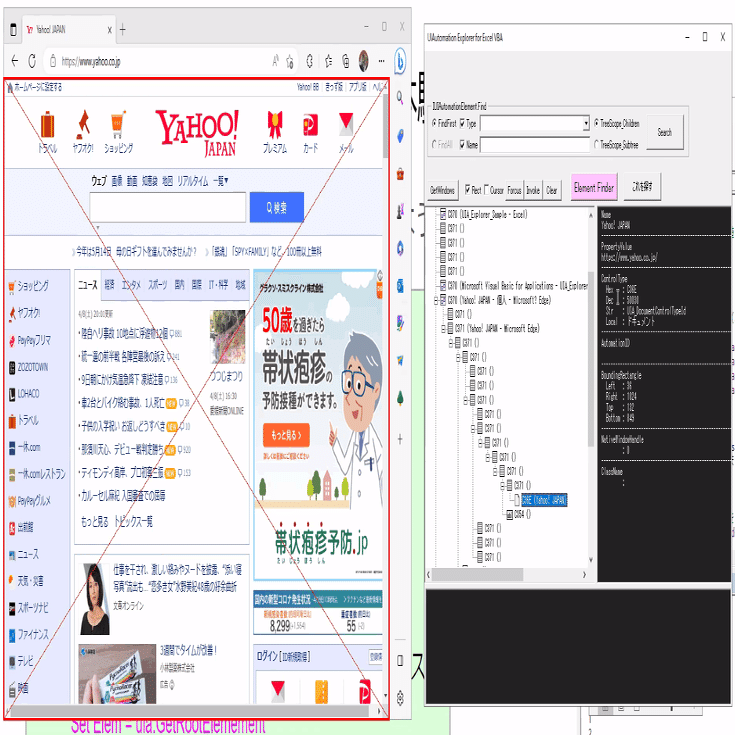The height and width of the screenshot is (735, 735).
Task: Select the 画像 search tab
Action: [x=117, y=181]
